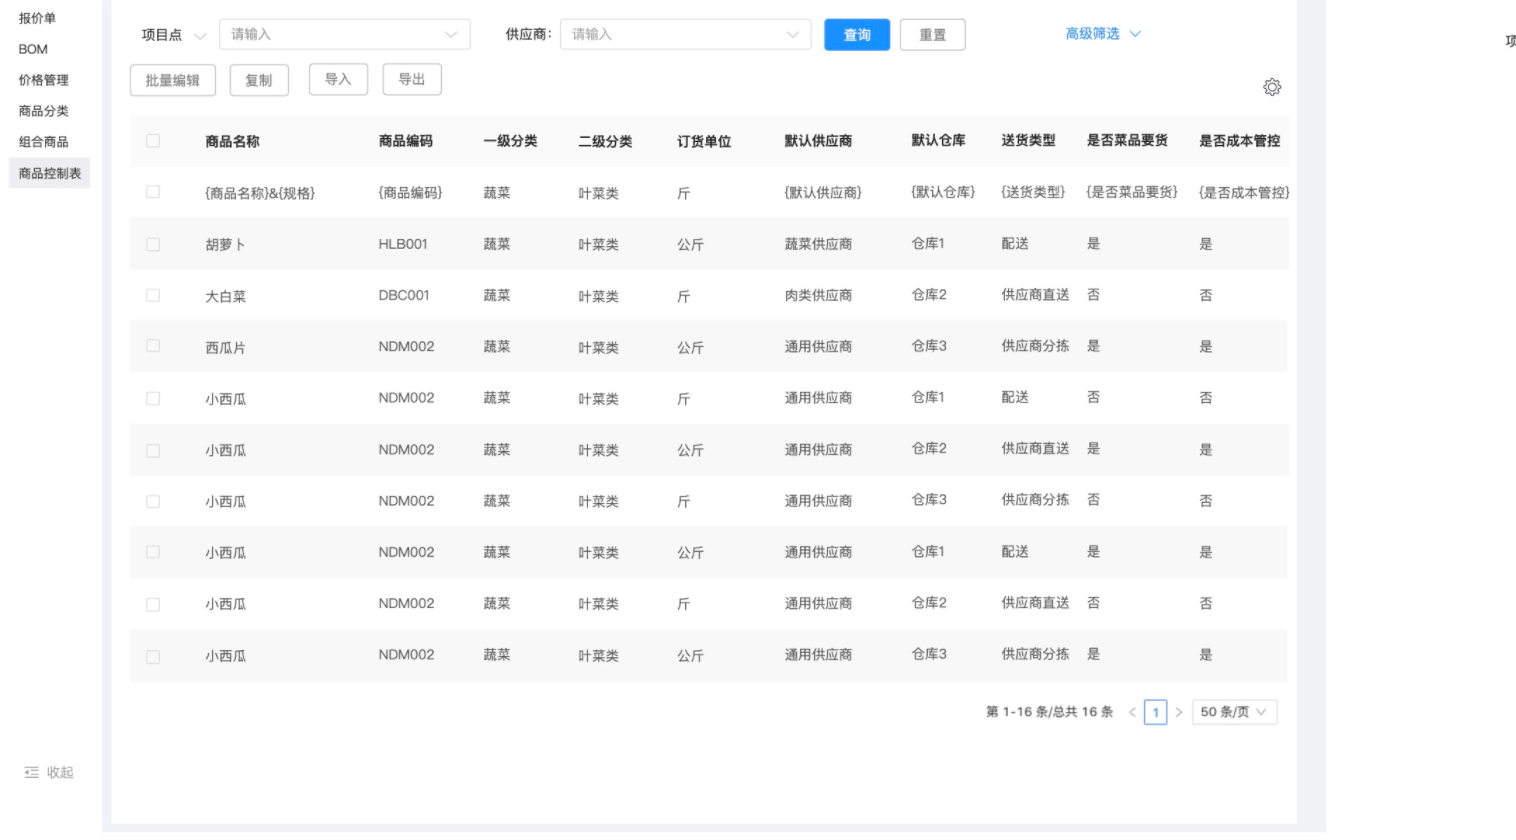
Task: Open the 50 条/页 page size dropdown
Action: [x=1235, y=712]
